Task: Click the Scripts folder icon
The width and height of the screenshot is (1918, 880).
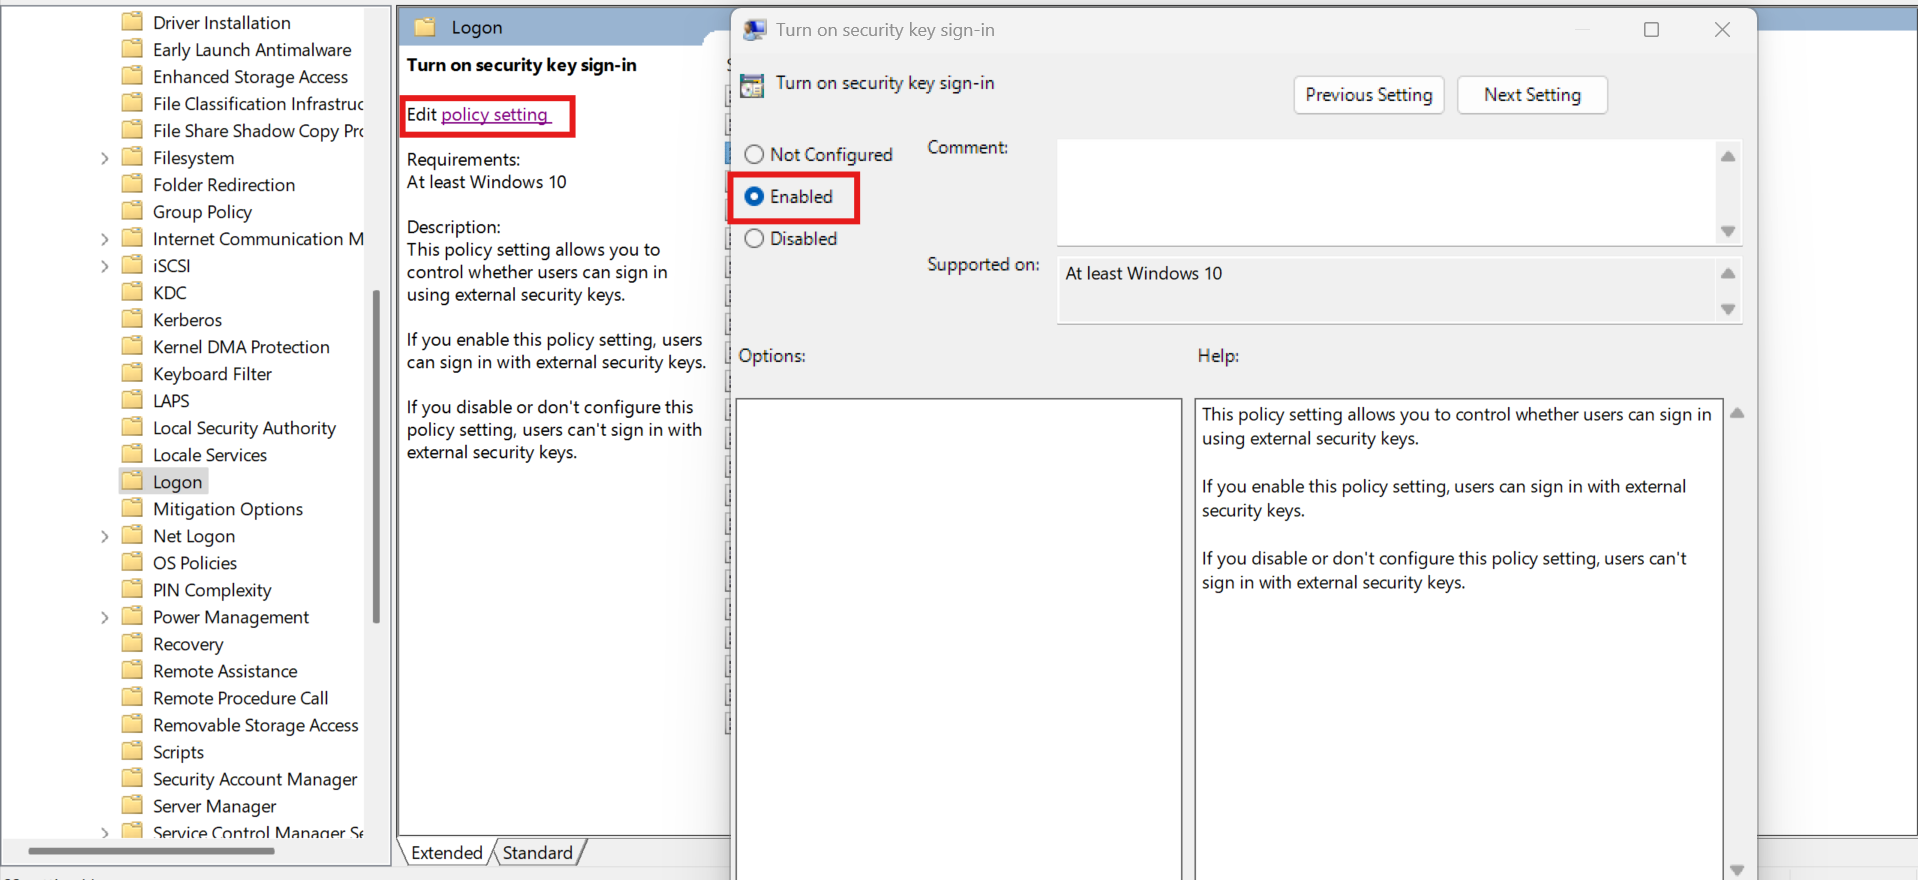Action: (132, 751)
